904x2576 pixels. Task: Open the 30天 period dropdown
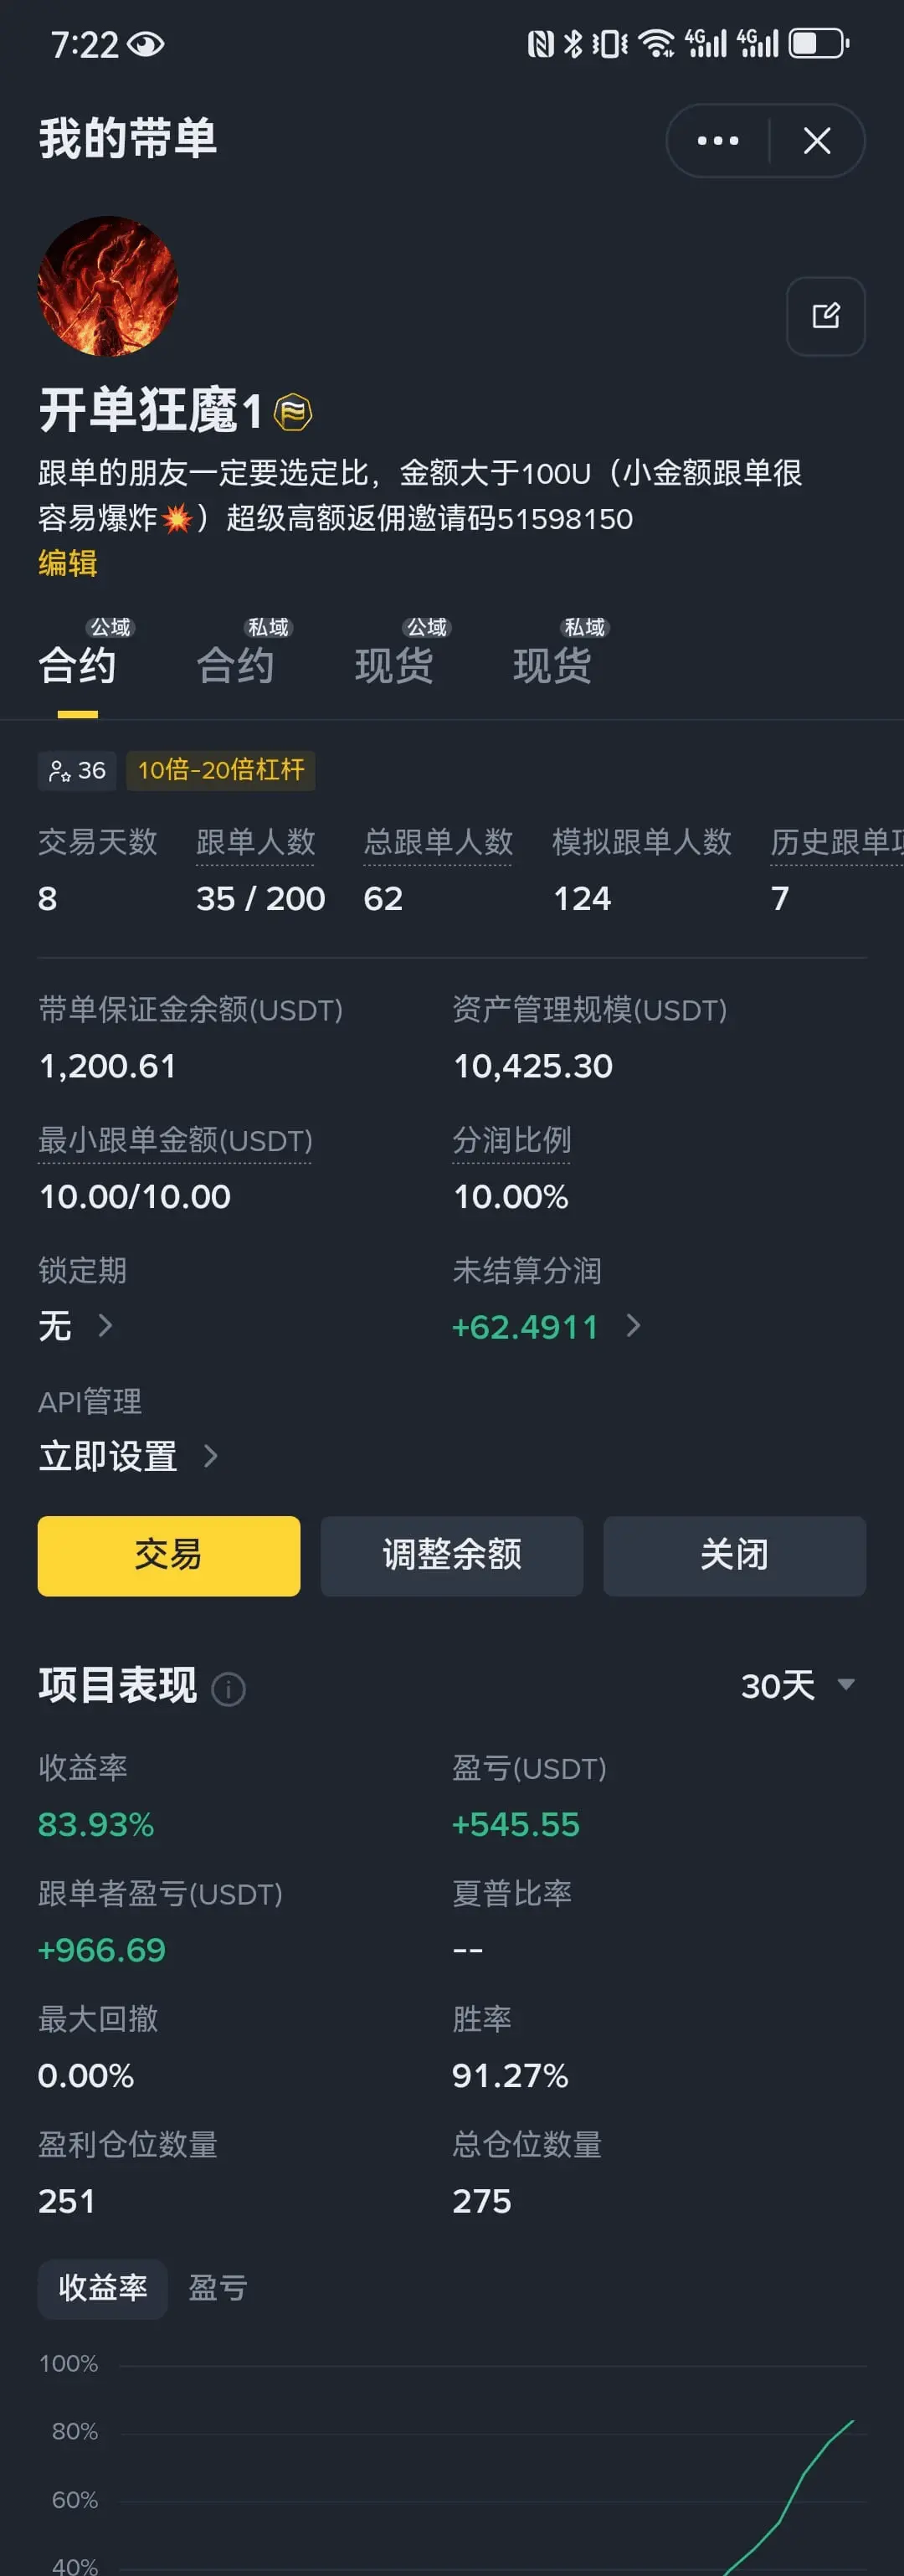pos(797,1685)
